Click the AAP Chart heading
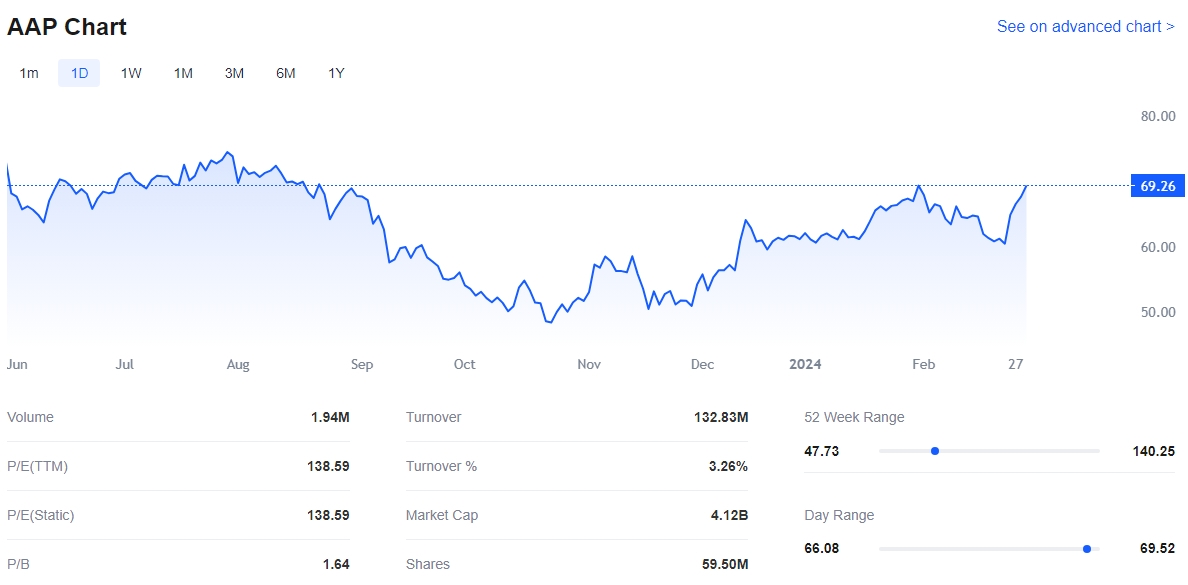1188x585 pixels. tap(67, 27)
